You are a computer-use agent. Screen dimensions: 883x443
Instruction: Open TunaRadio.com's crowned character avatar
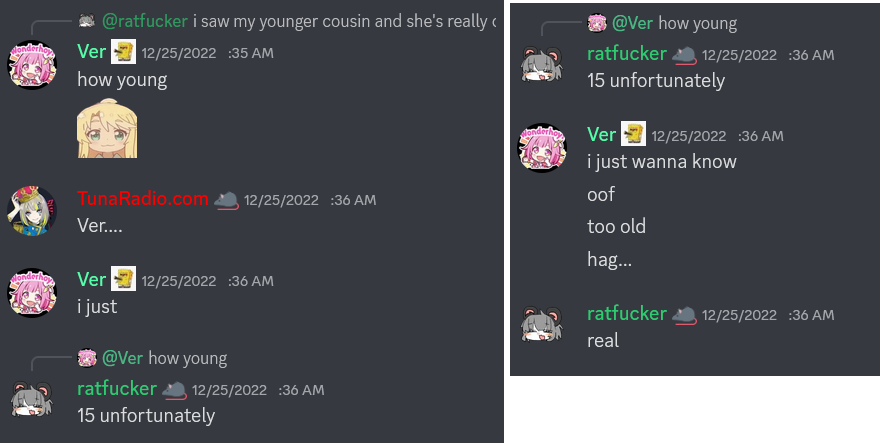point(32,211)
